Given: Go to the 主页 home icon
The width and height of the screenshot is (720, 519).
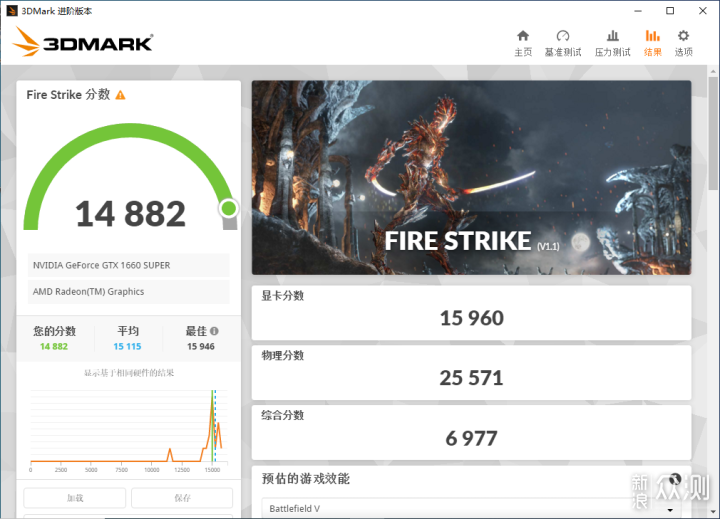Looking at the screenshot, I should (x=523, y=36).
